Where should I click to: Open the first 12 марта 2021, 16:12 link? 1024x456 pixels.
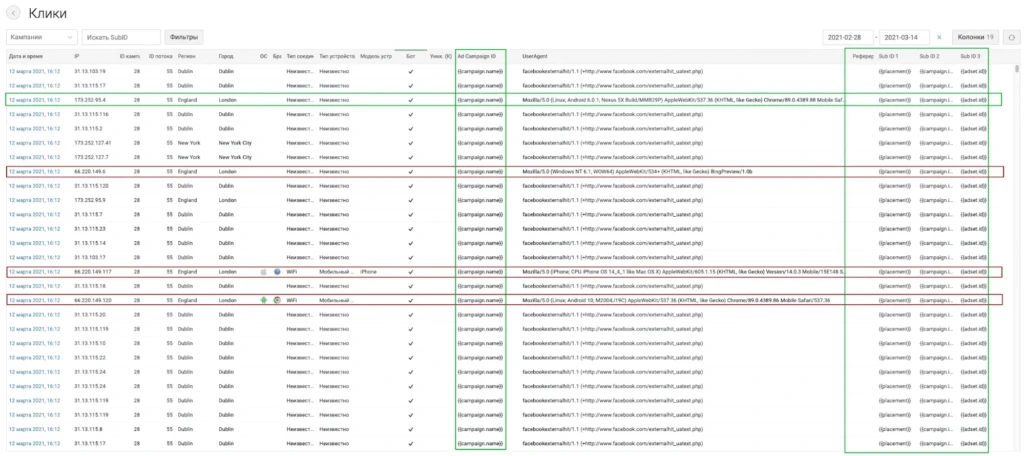tap(34, 71)
